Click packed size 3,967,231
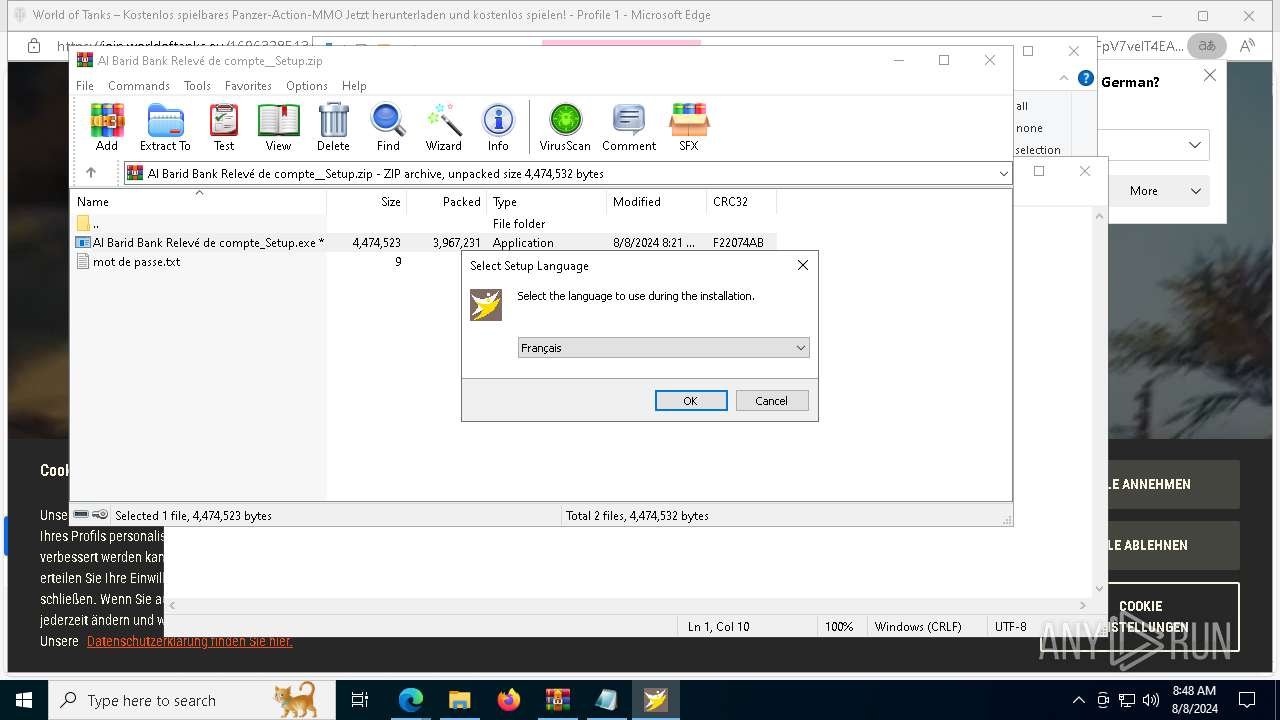The height and width of the screenshot is (720, 1280). (457, 243)
